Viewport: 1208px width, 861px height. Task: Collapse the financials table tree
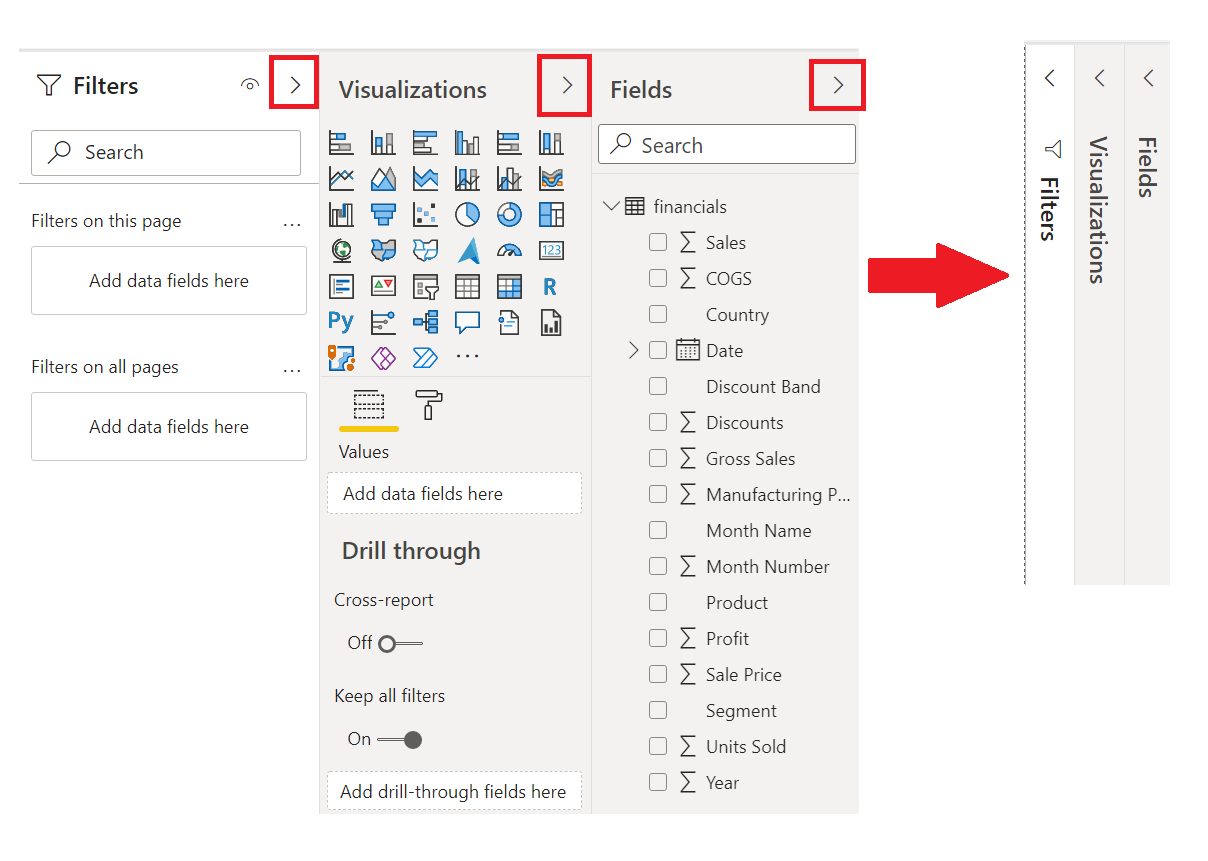click(x=611, y=206)
